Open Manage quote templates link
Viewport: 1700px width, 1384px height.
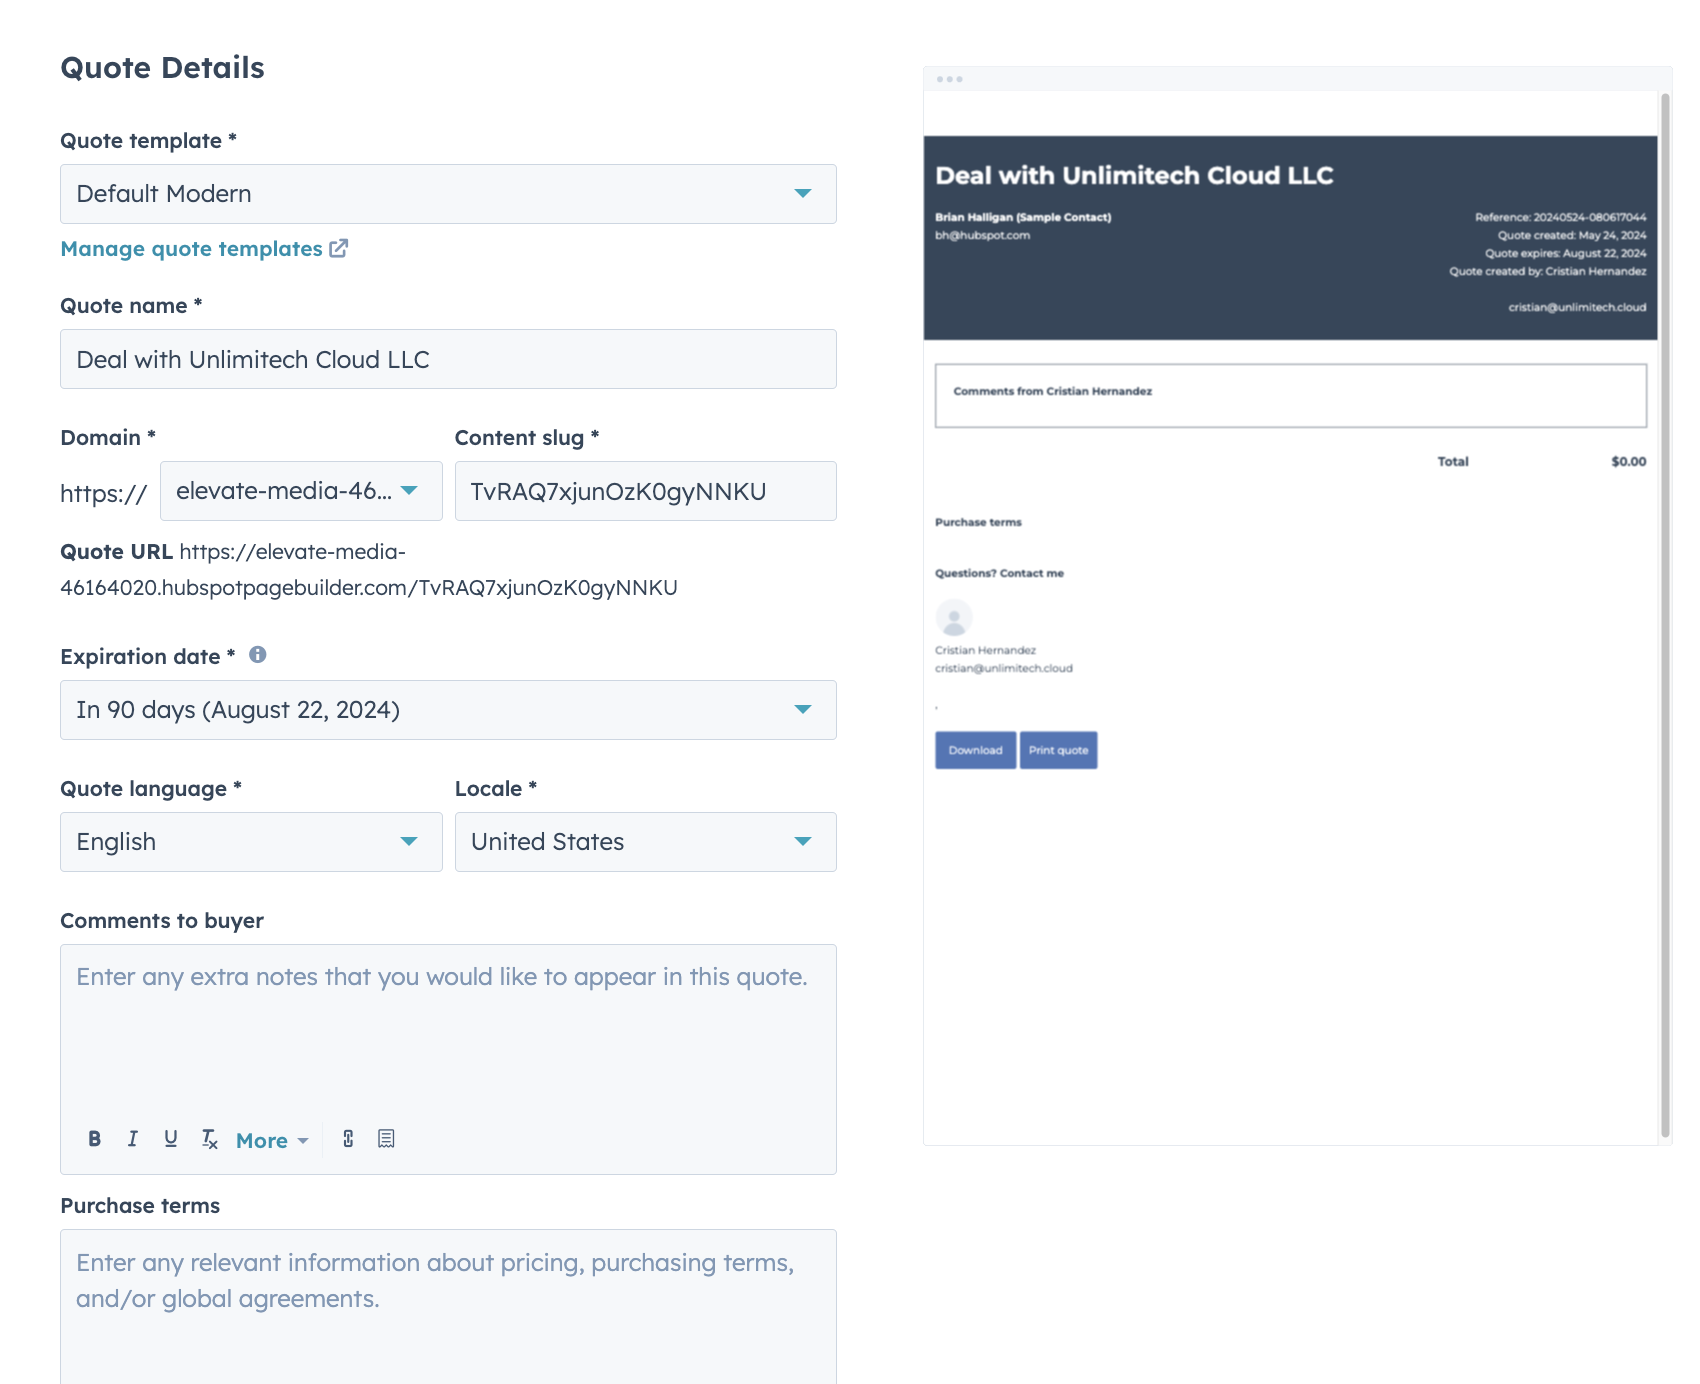[x=191, y=249]
